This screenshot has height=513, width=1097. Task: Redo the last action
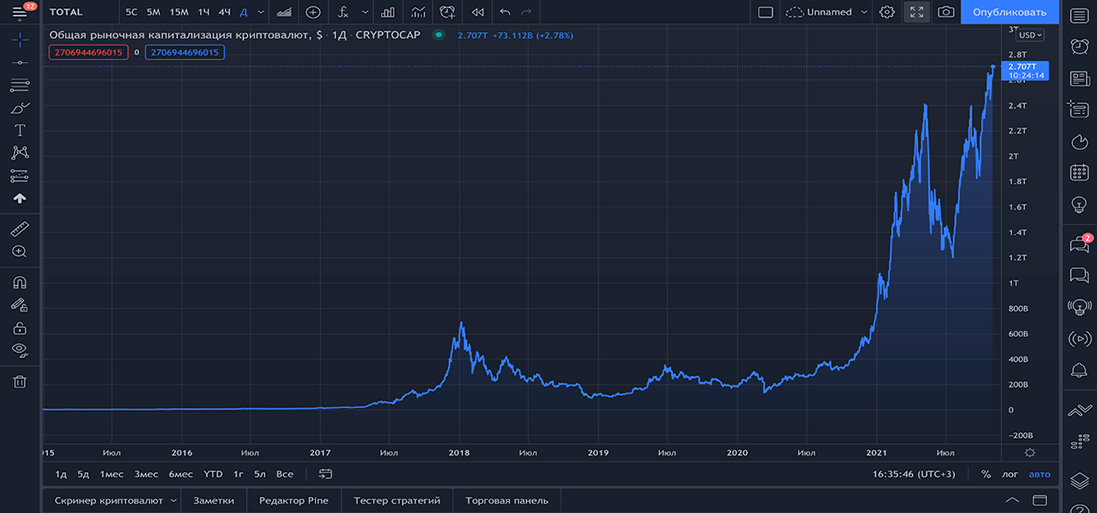[x=527, y=12]
